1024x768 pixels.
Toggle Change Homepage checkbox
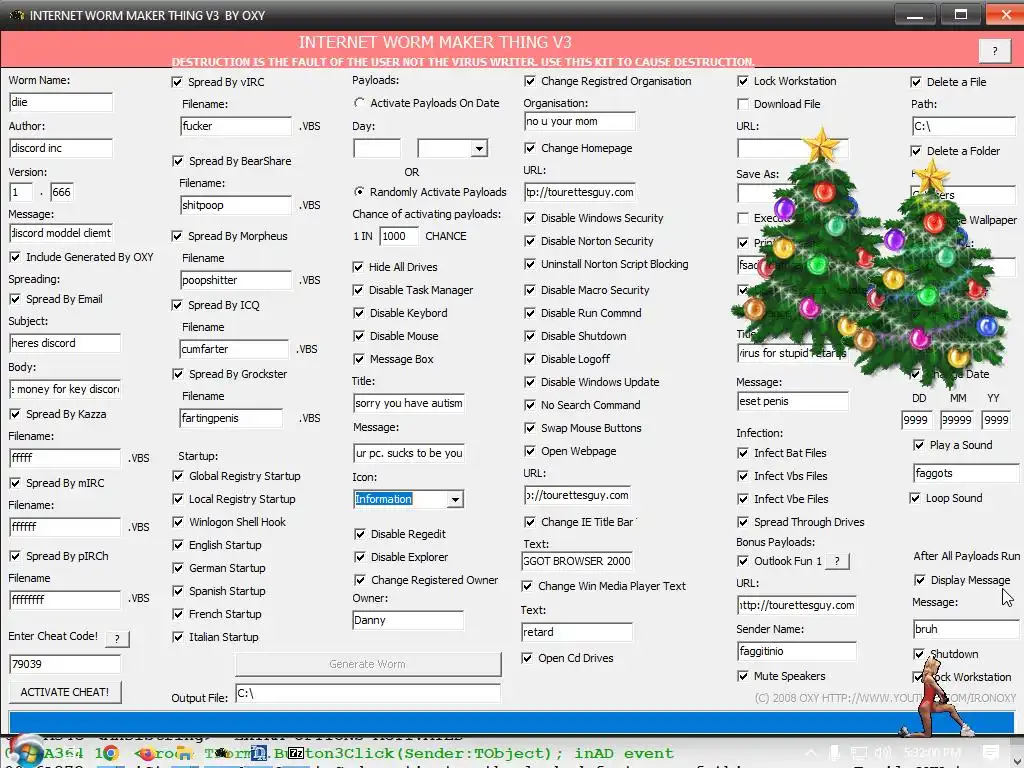pos(530,148)
